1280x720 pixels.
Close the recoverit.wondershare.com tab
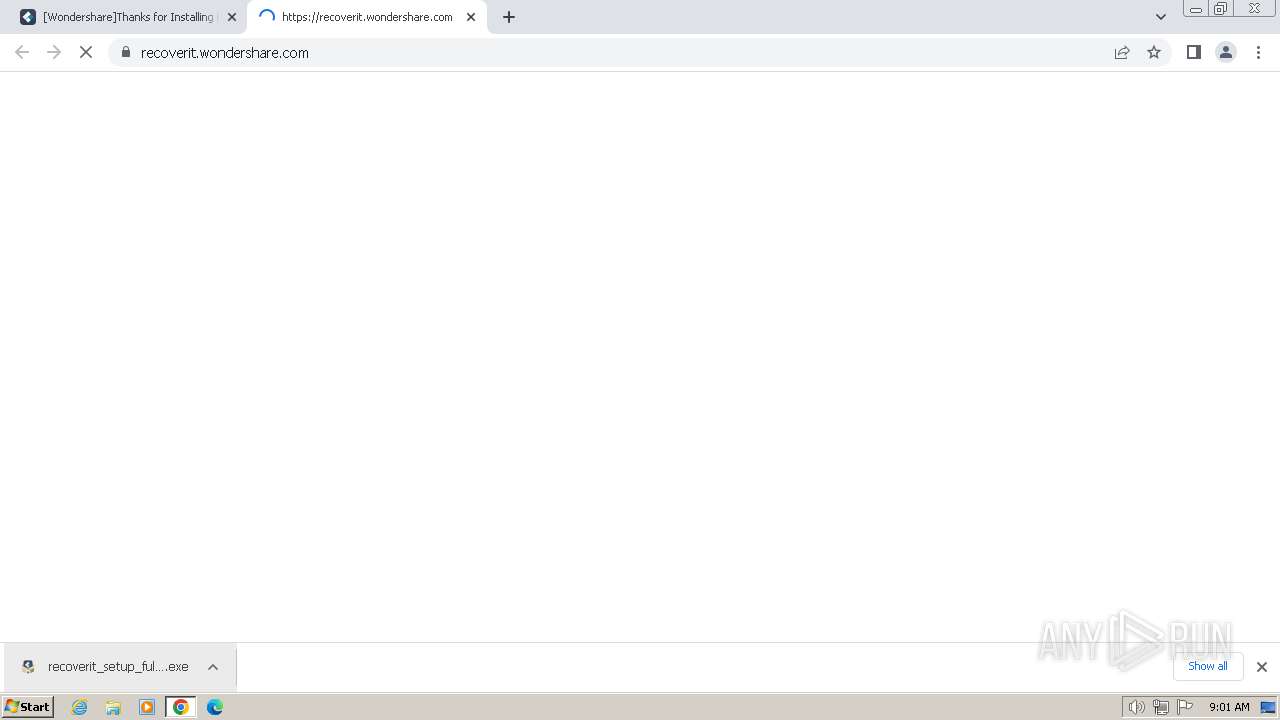(x=471, y=17)
